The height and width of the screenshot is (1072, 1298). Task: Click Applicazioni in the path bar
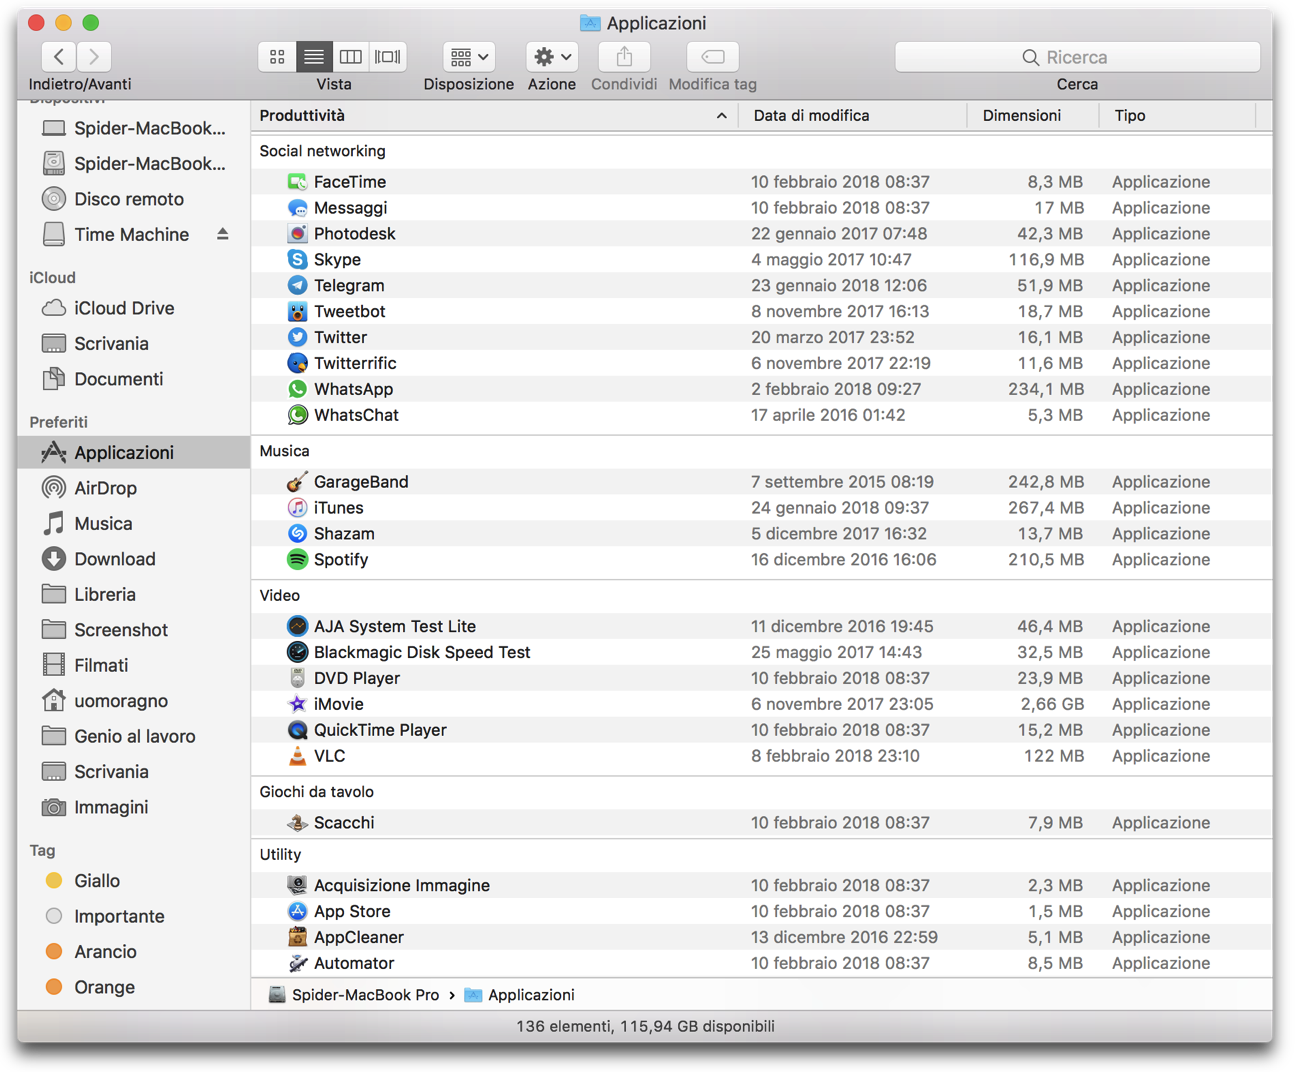(520, 995)
